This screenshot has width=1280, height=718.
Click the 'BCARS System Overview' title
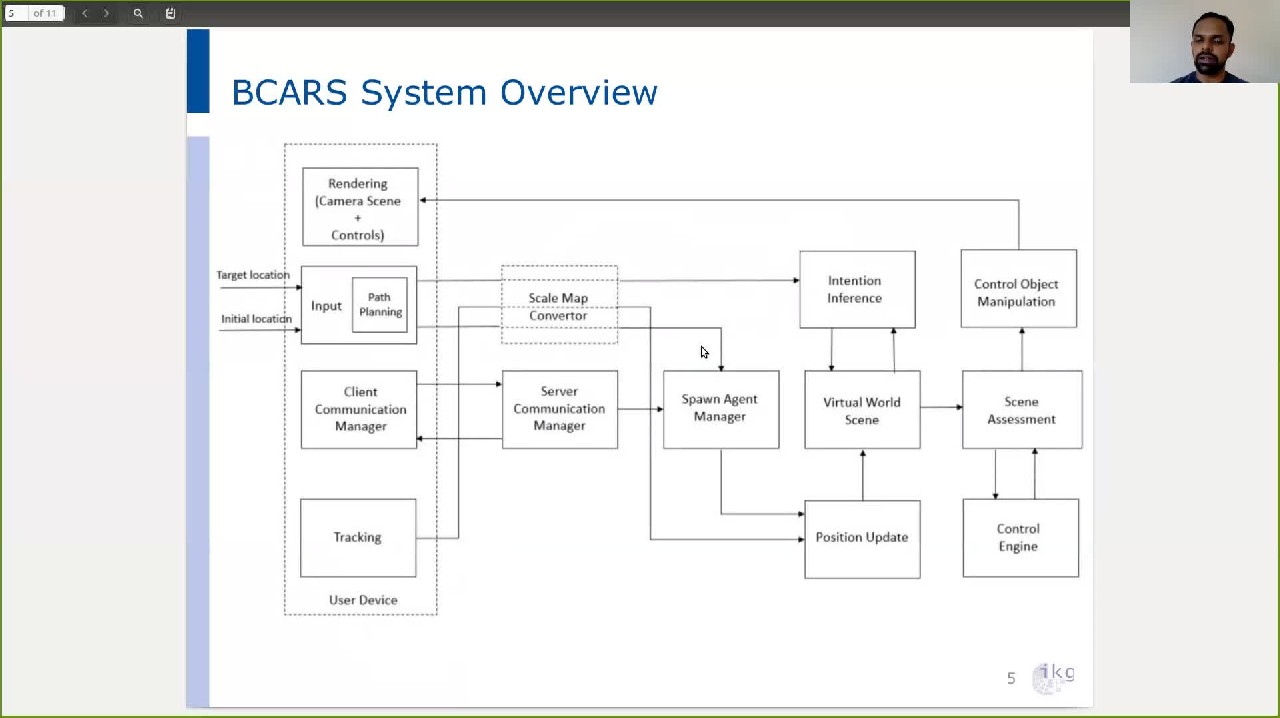pyautogui.click(x=444, y=92)
